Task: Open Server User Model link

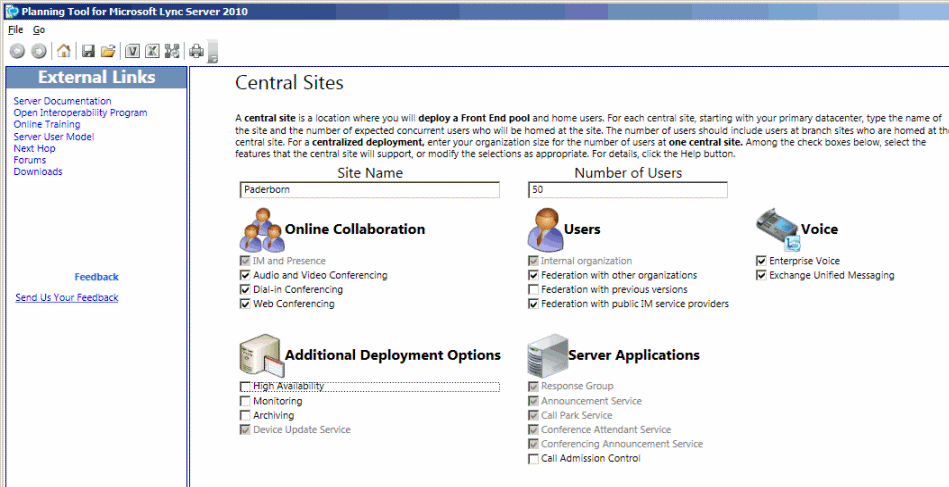Action: tap(54, 137)
